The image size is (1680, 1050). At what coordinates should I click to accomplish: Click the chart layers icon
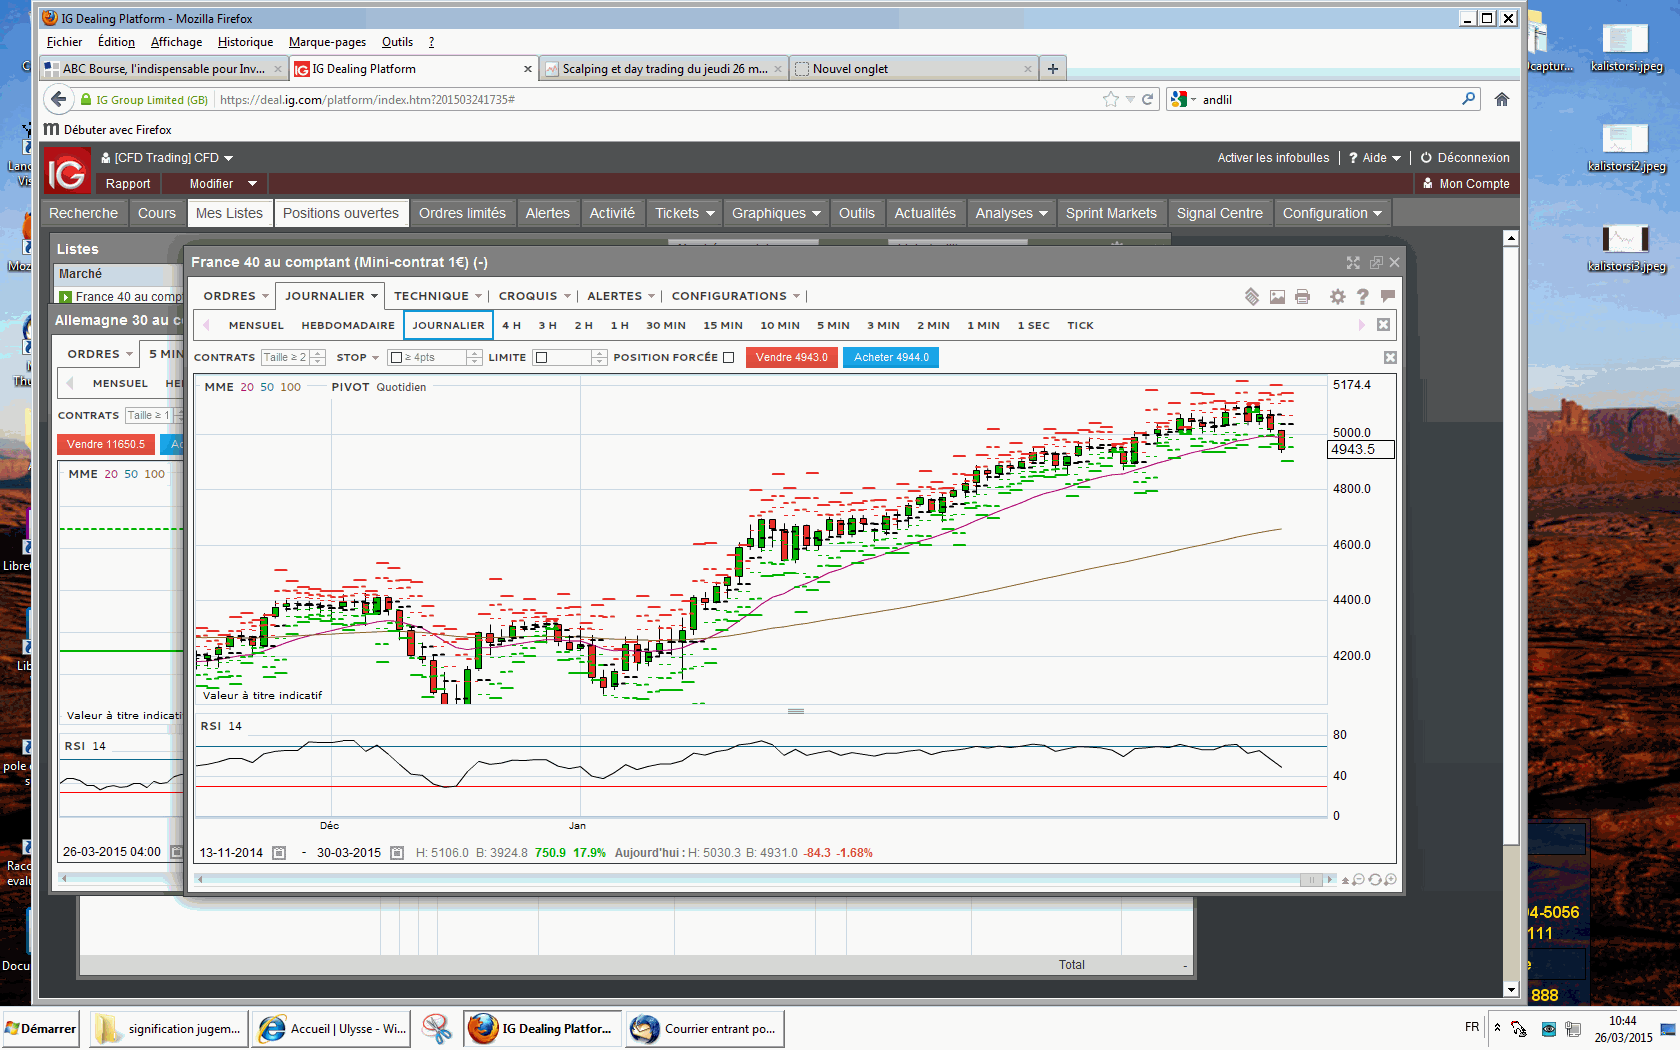[1252, 297]
